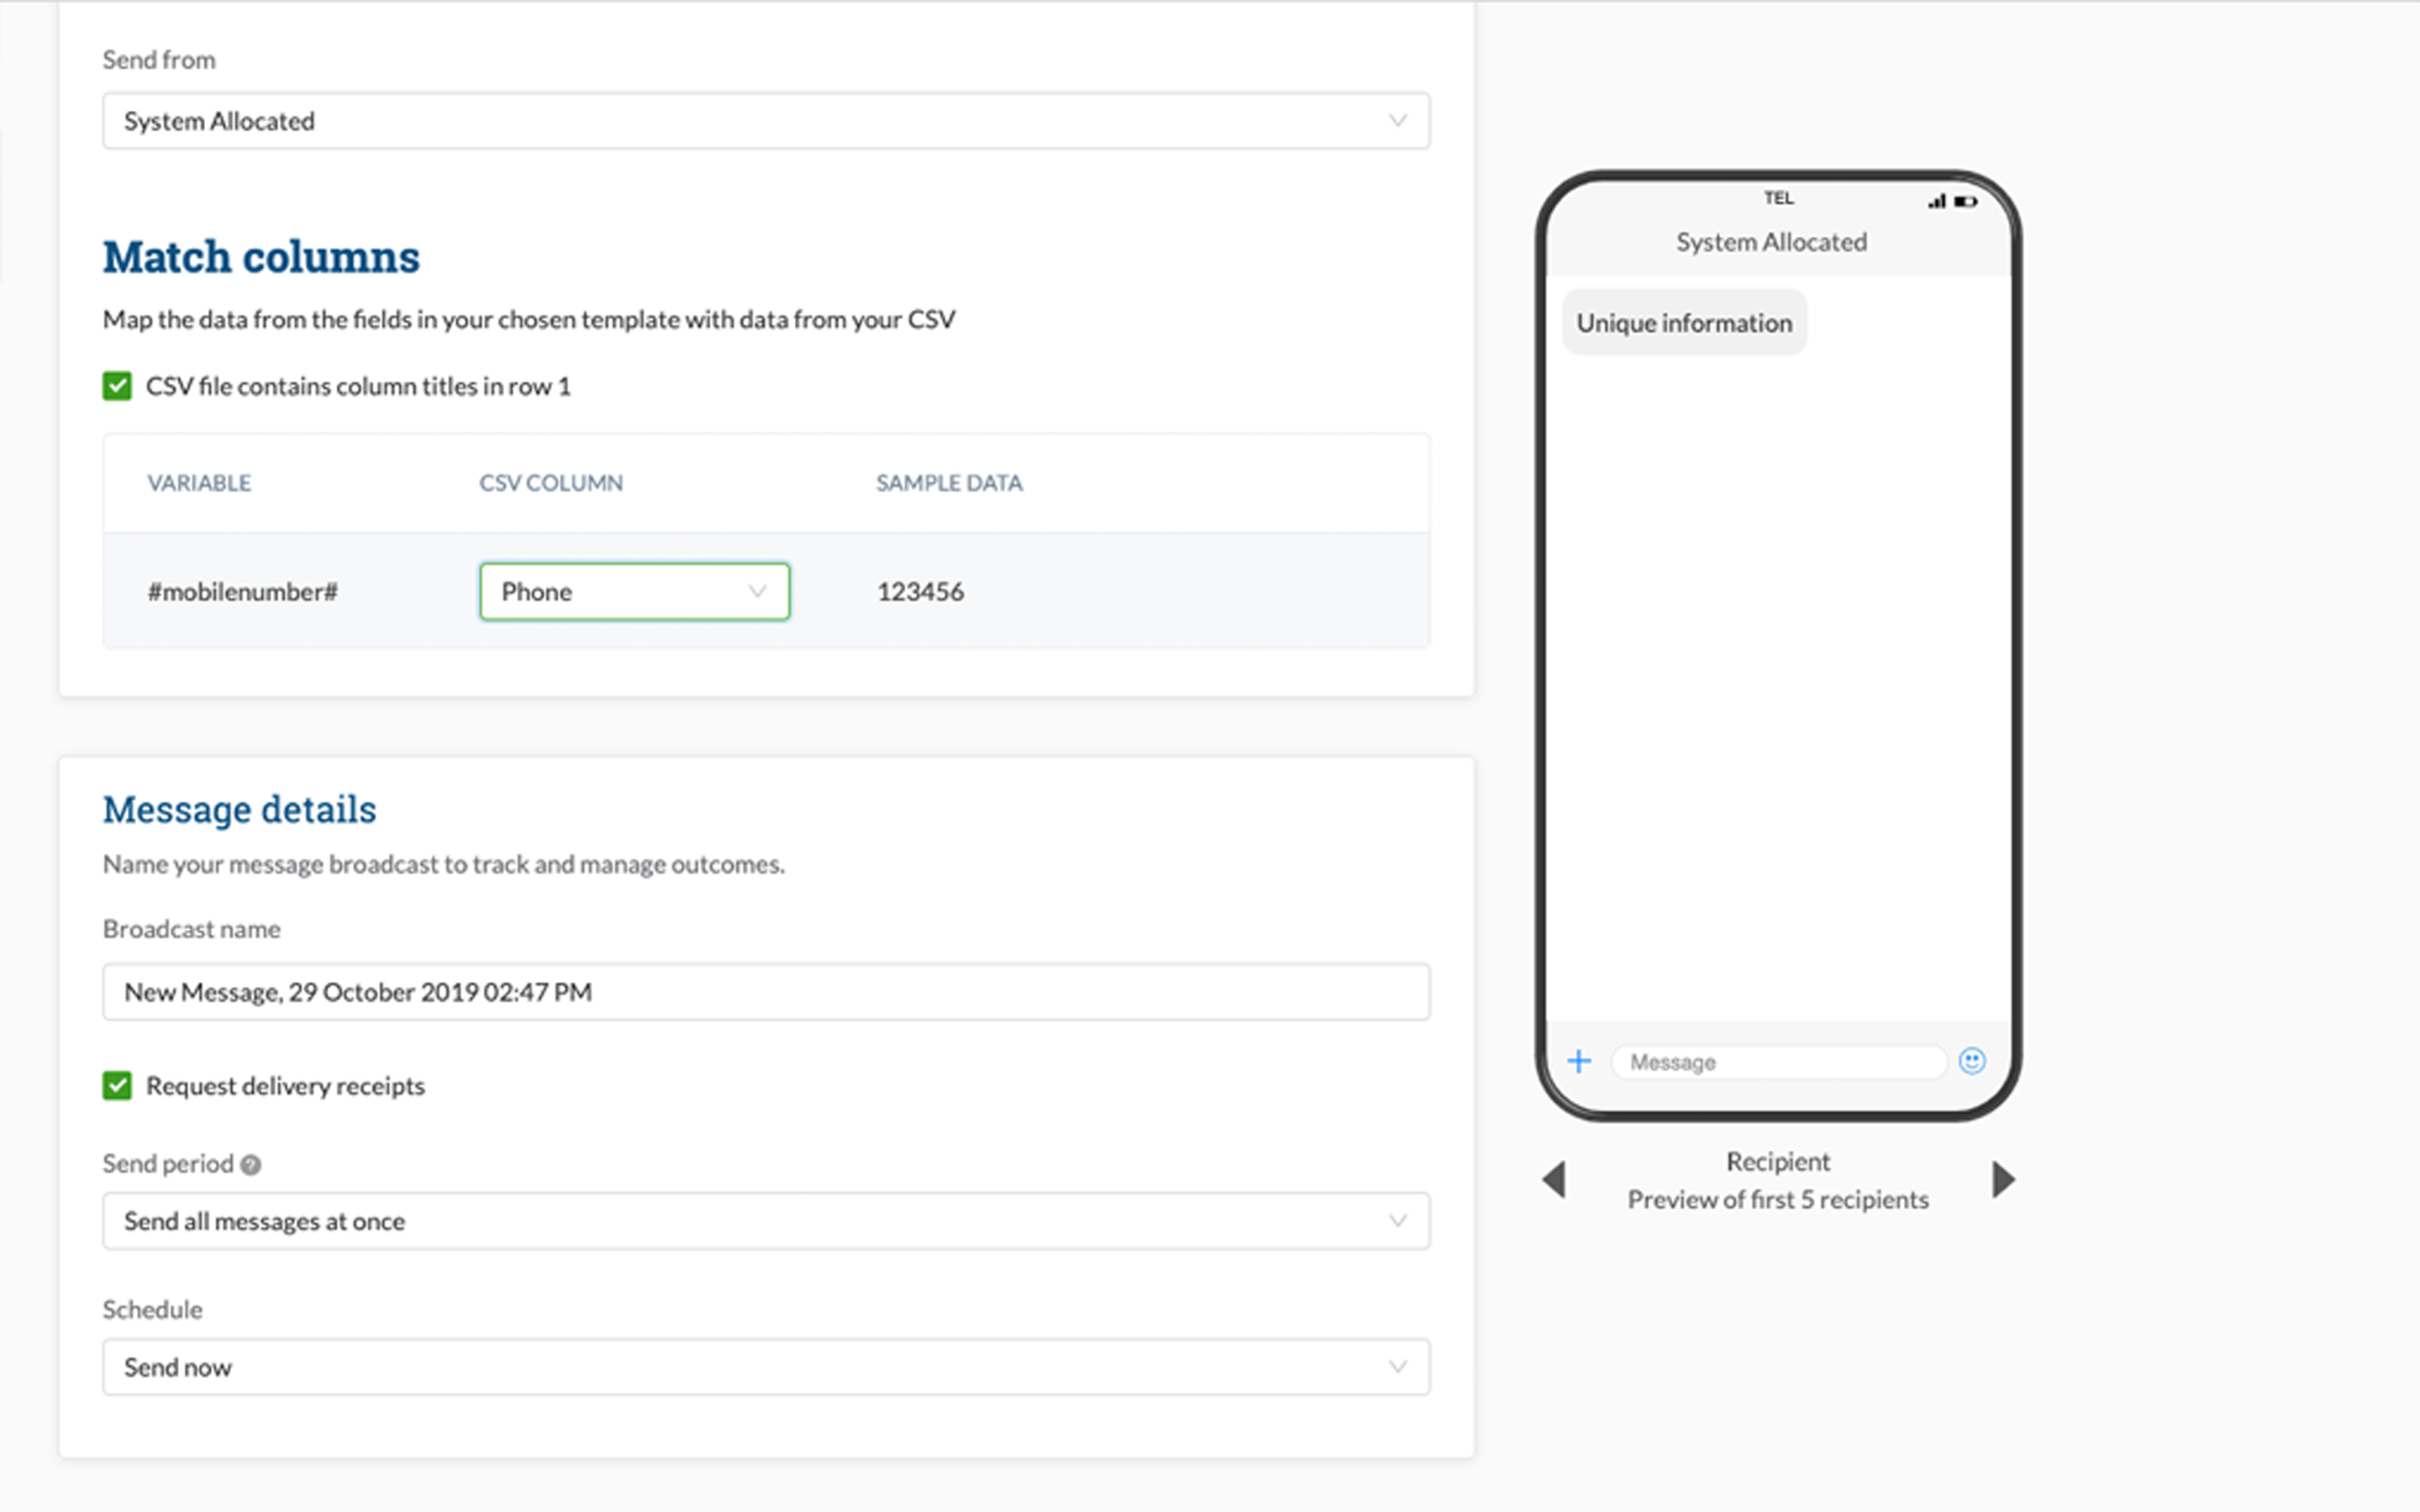Open the Send all messages at once dropdown
The width and height of the screenshot is (2420, 1512).
(x=765, y=1220)
